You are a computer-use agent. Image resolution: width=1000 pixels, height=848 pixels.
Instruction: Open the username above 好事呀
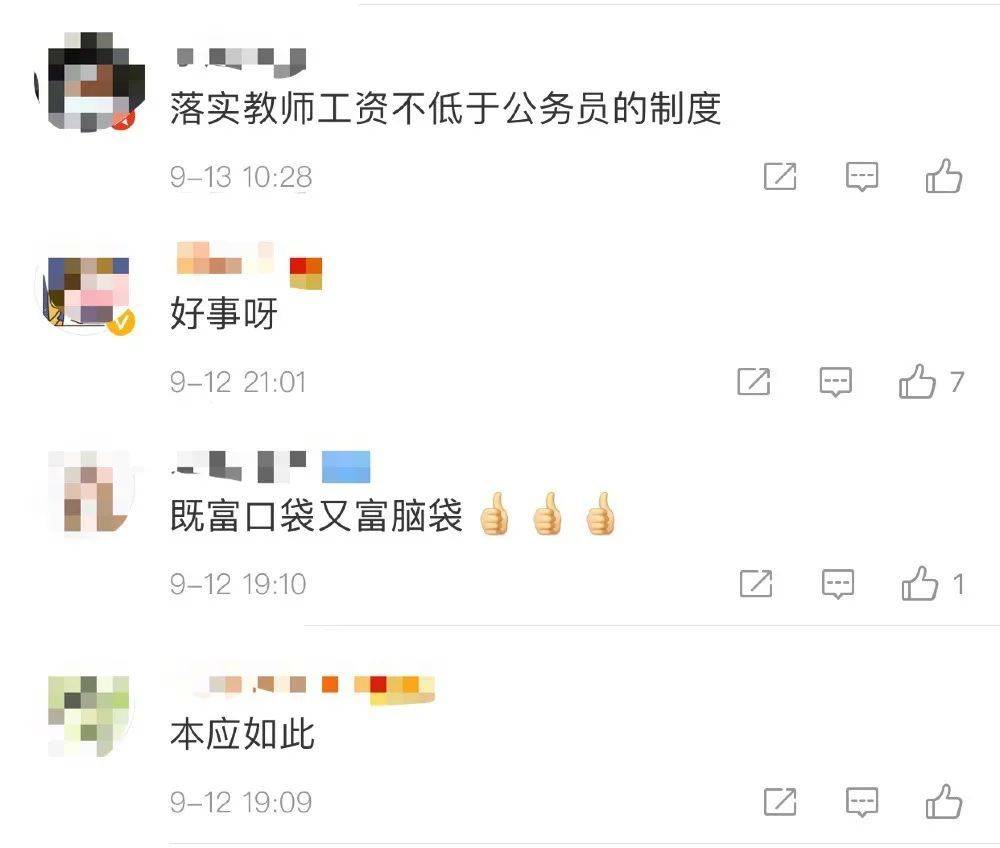coord(224,258)
